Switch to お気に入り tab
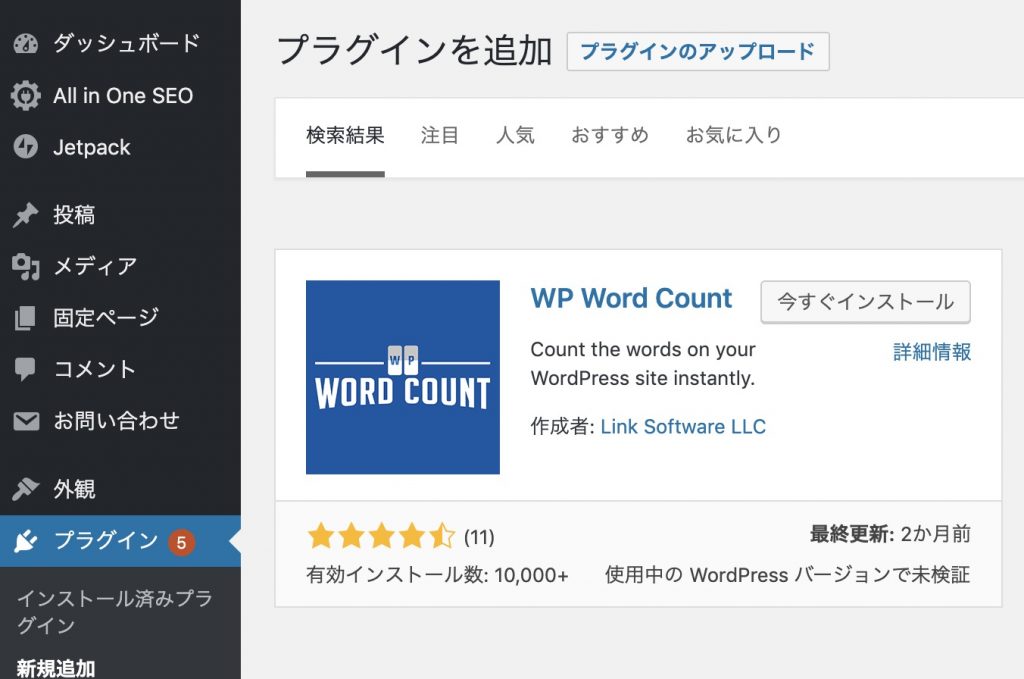The image size is (1024, 679). point(733,135)
